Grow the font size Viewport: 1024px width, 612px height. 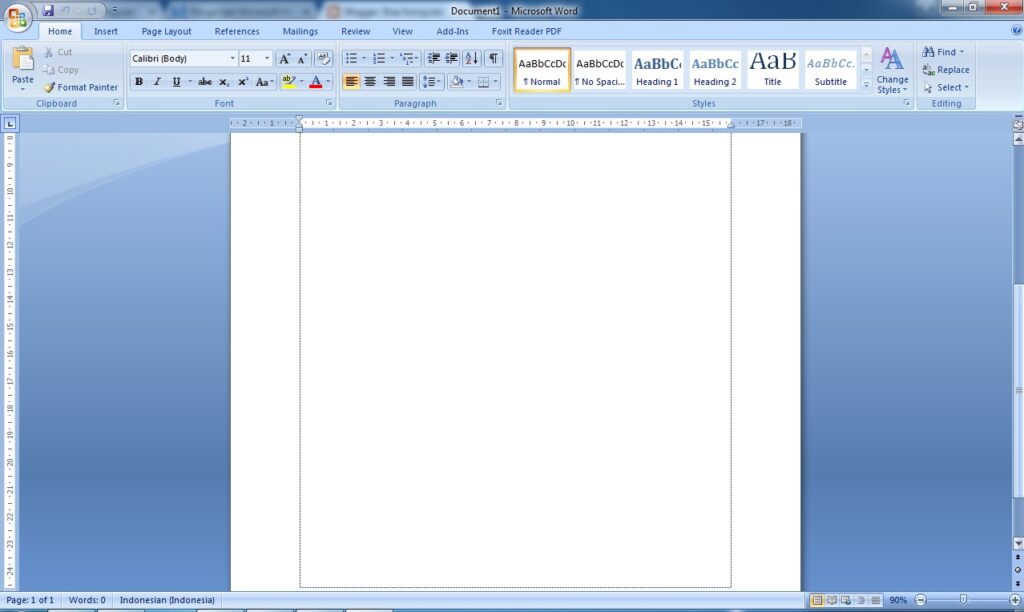pos(284,59)
